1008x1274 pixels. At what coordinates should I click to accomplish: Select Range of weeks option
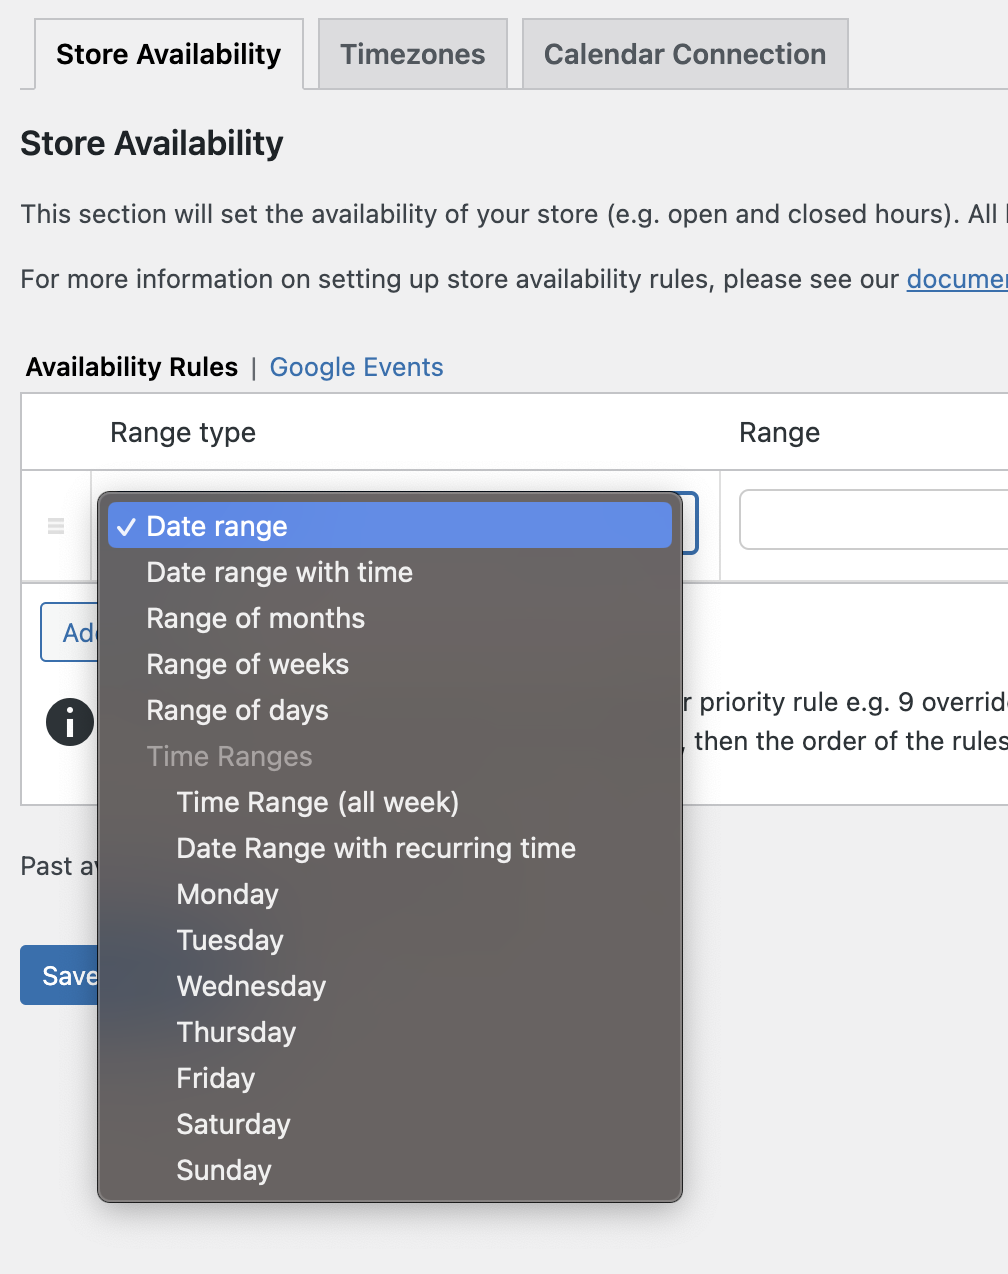click(247, 664)
